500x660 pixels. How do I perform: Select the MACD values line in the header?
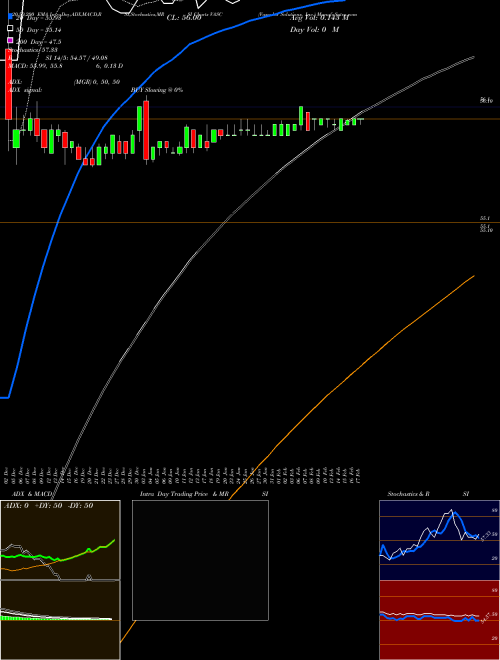66,66
